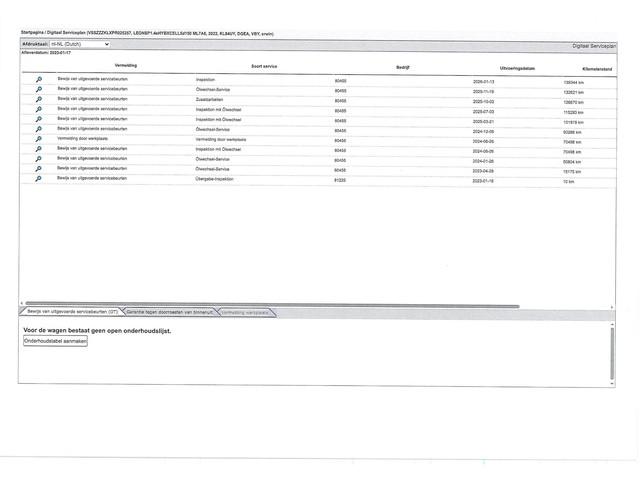The height and width of the screenshot is (480, 640).
Task: Click the Digitaal Serviceplan breadcrumb text
Action: tap(66, 32)
